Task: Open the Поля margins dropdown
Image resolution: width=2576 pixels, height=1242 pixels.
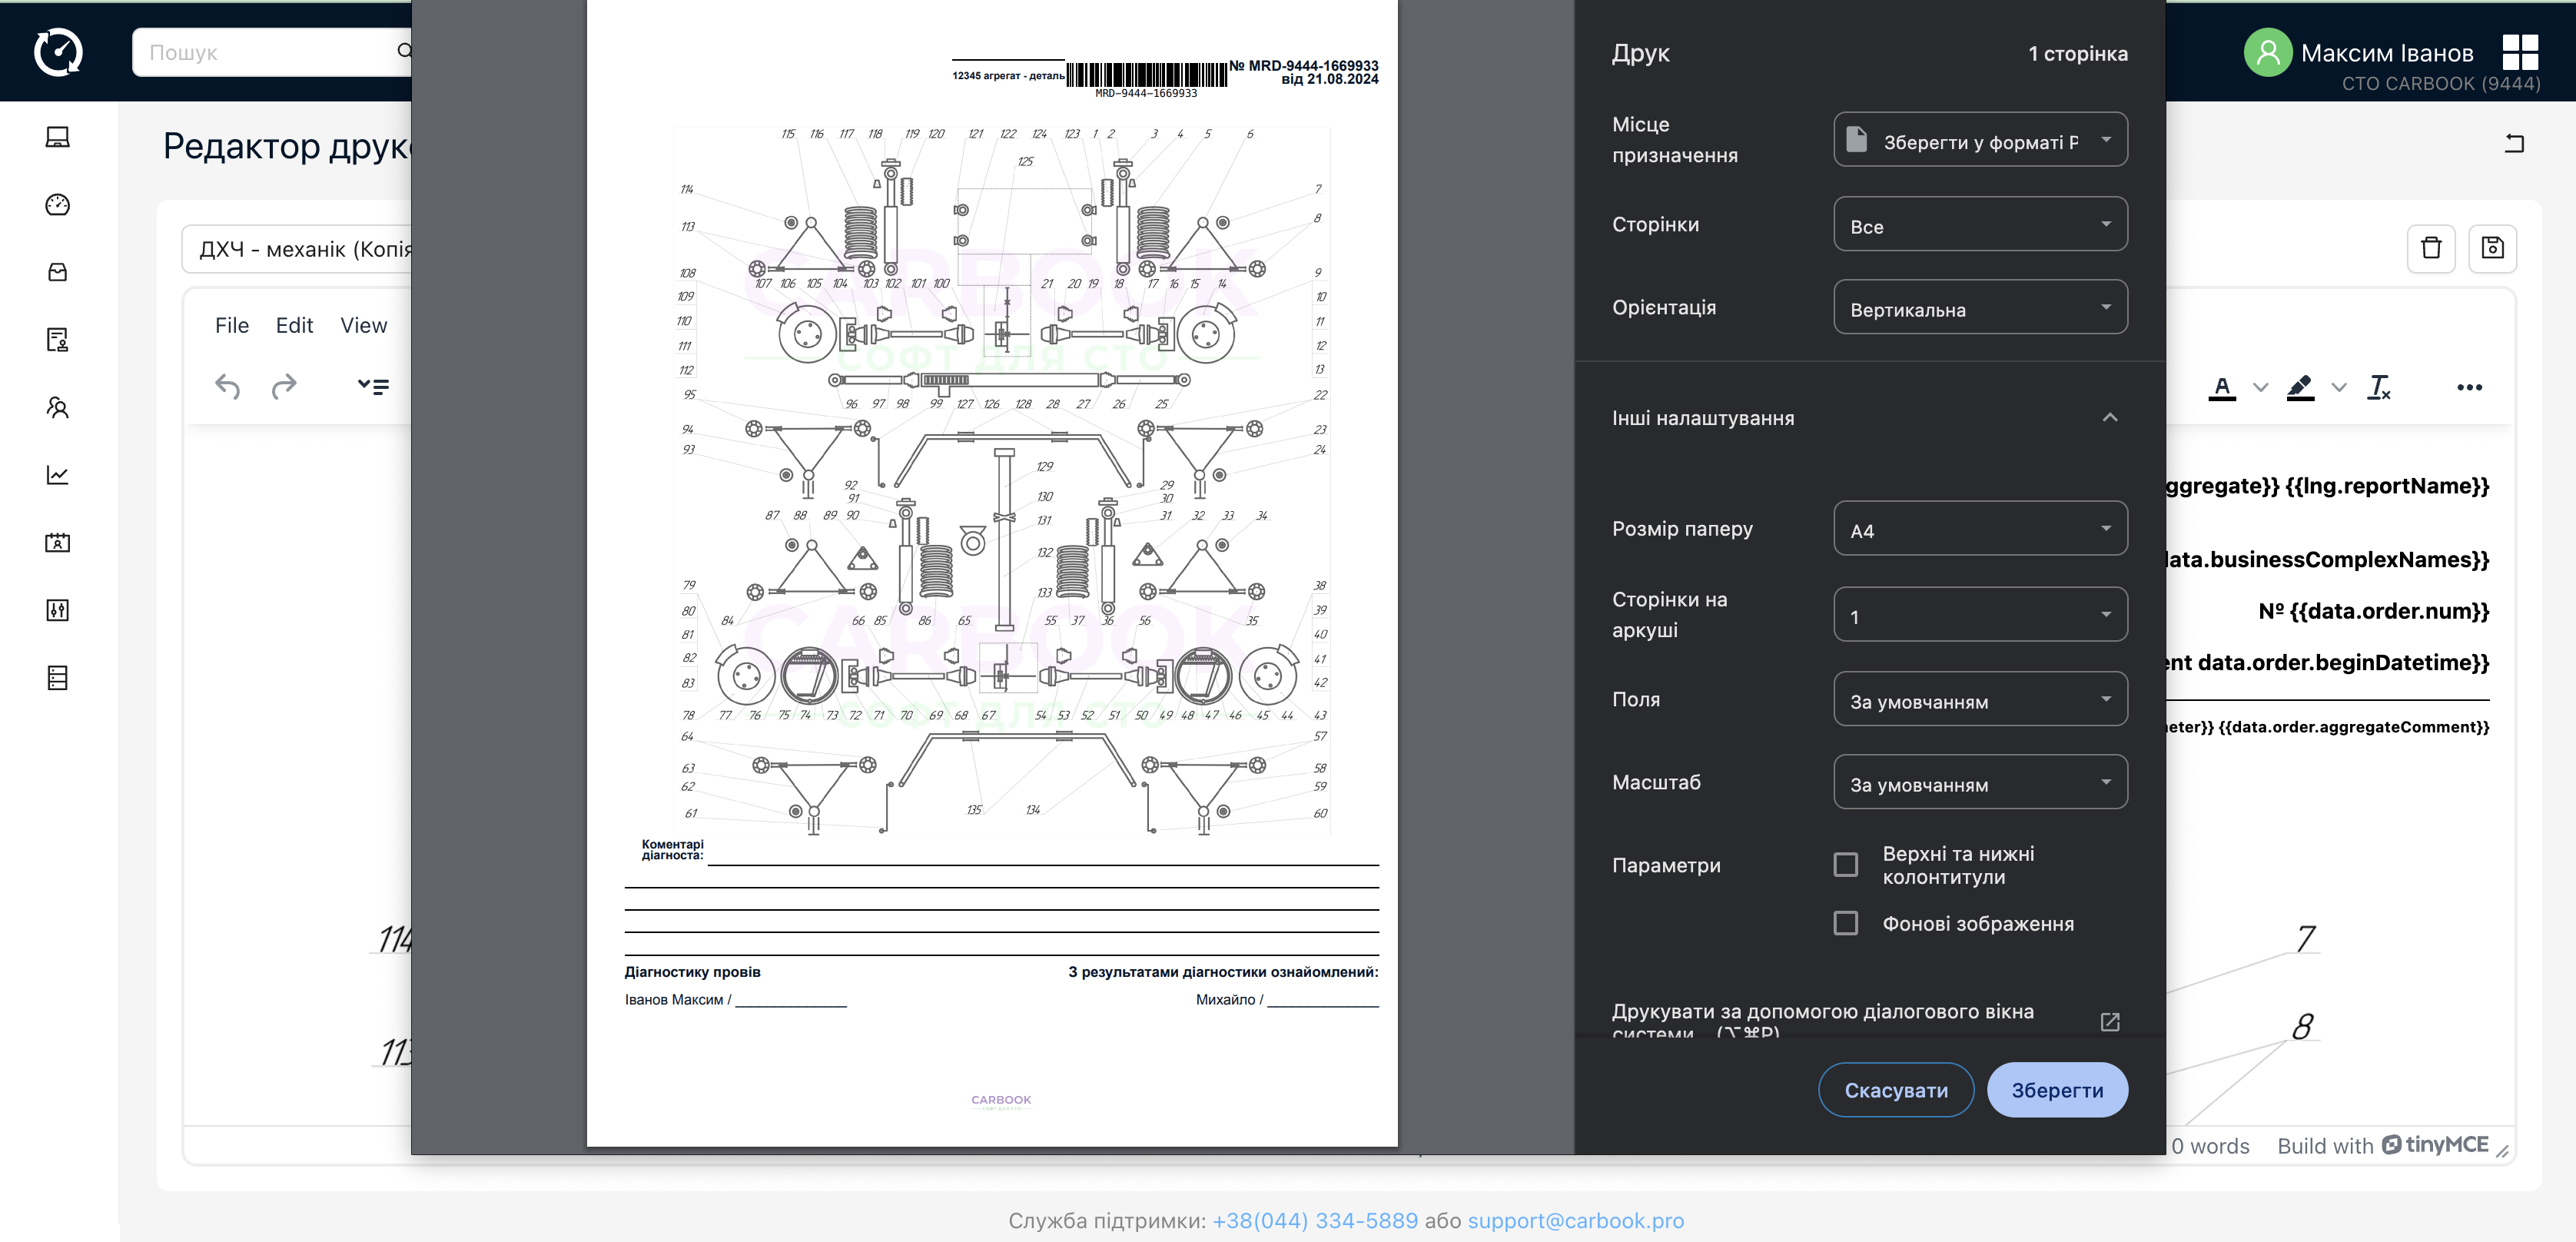Action: click(x=1980, y=700)
